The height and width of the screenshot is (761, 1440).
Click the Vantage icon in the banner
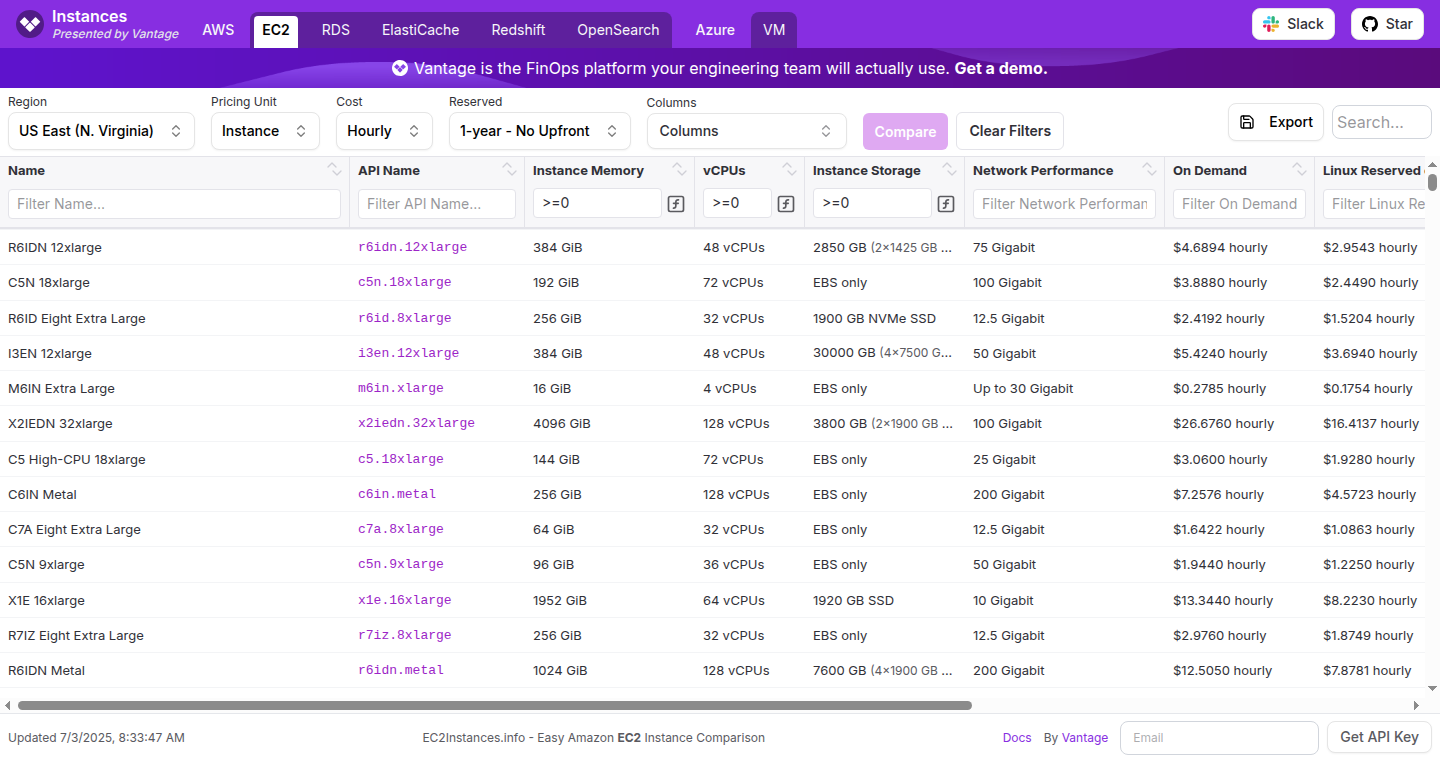(400, 69)
